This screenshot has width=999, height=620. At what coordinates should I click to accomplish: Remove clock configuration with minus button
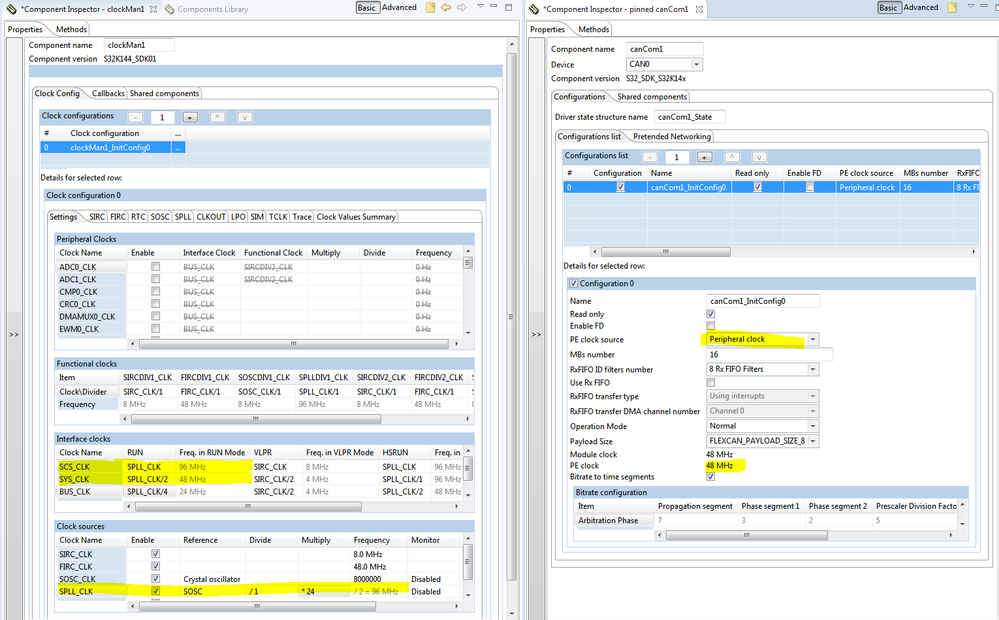pos(135,117)
